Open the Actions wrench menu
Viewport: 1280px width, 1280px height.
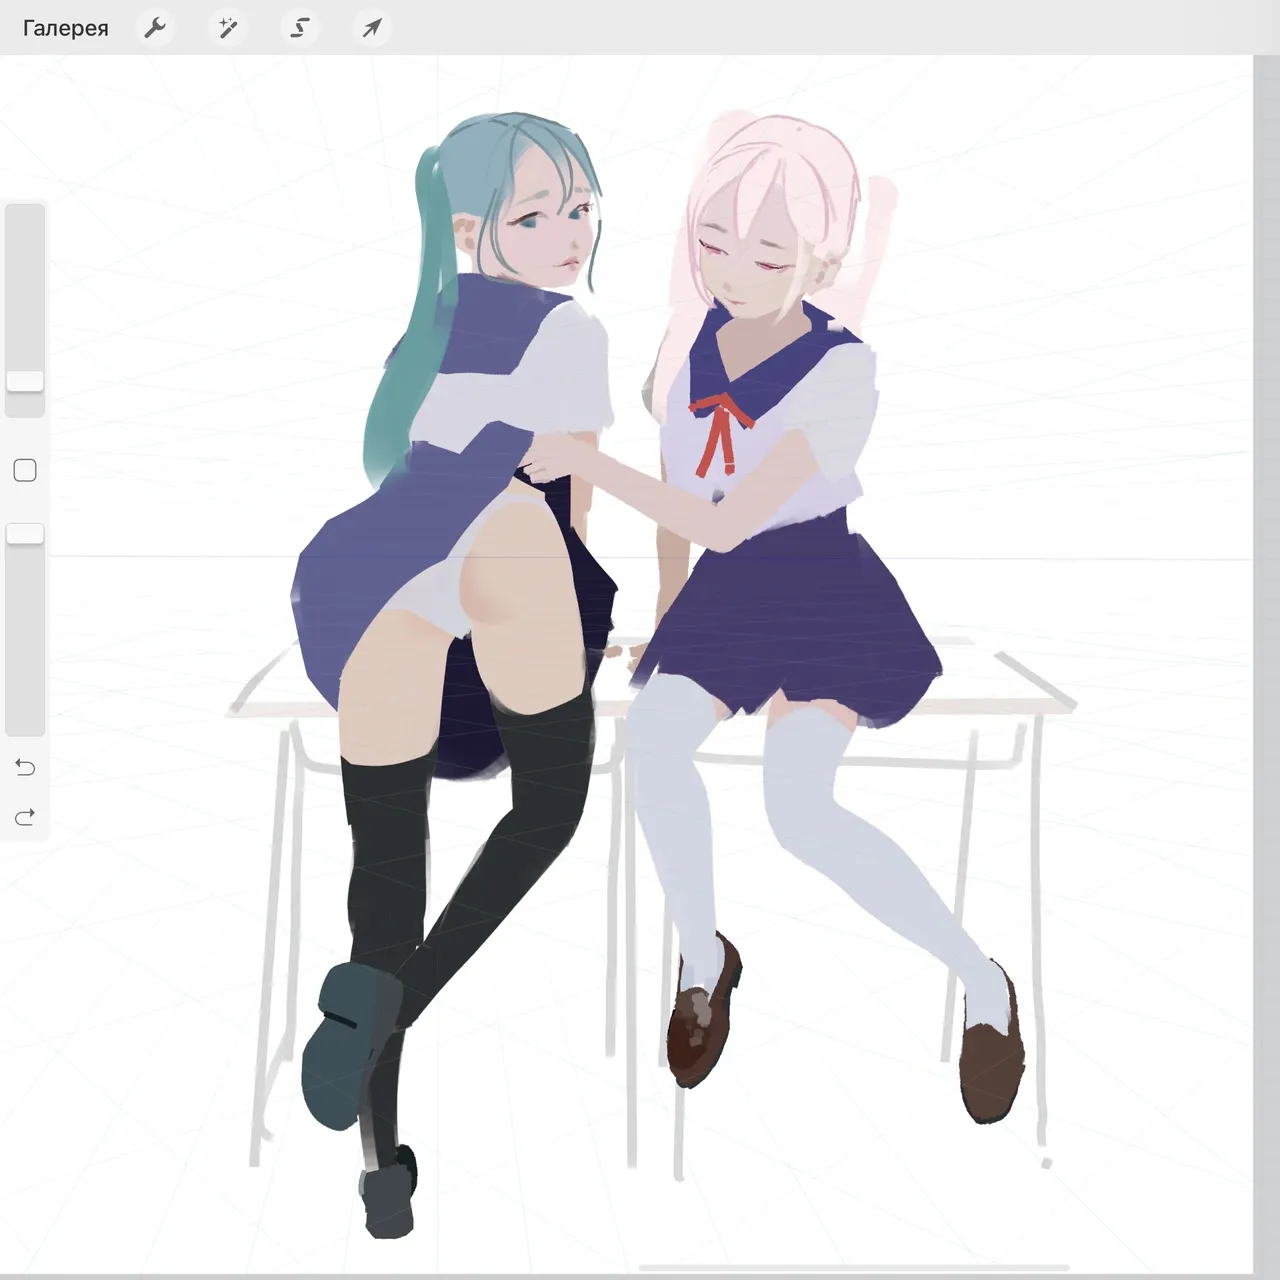pyautogui.click(x=155, y=28)
